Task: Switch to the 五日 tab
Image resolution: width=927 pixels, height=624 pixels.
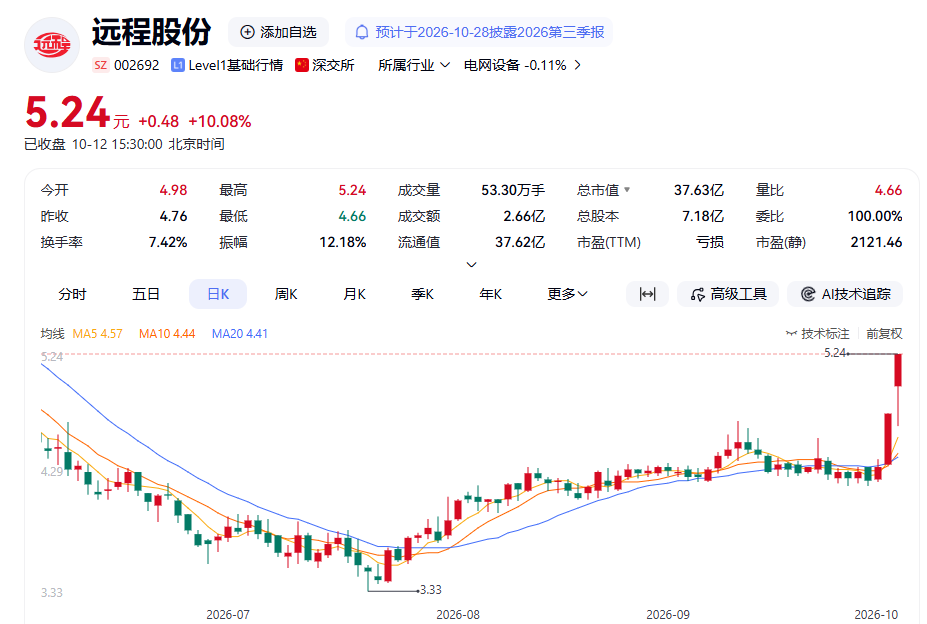Action: point(145,294)
